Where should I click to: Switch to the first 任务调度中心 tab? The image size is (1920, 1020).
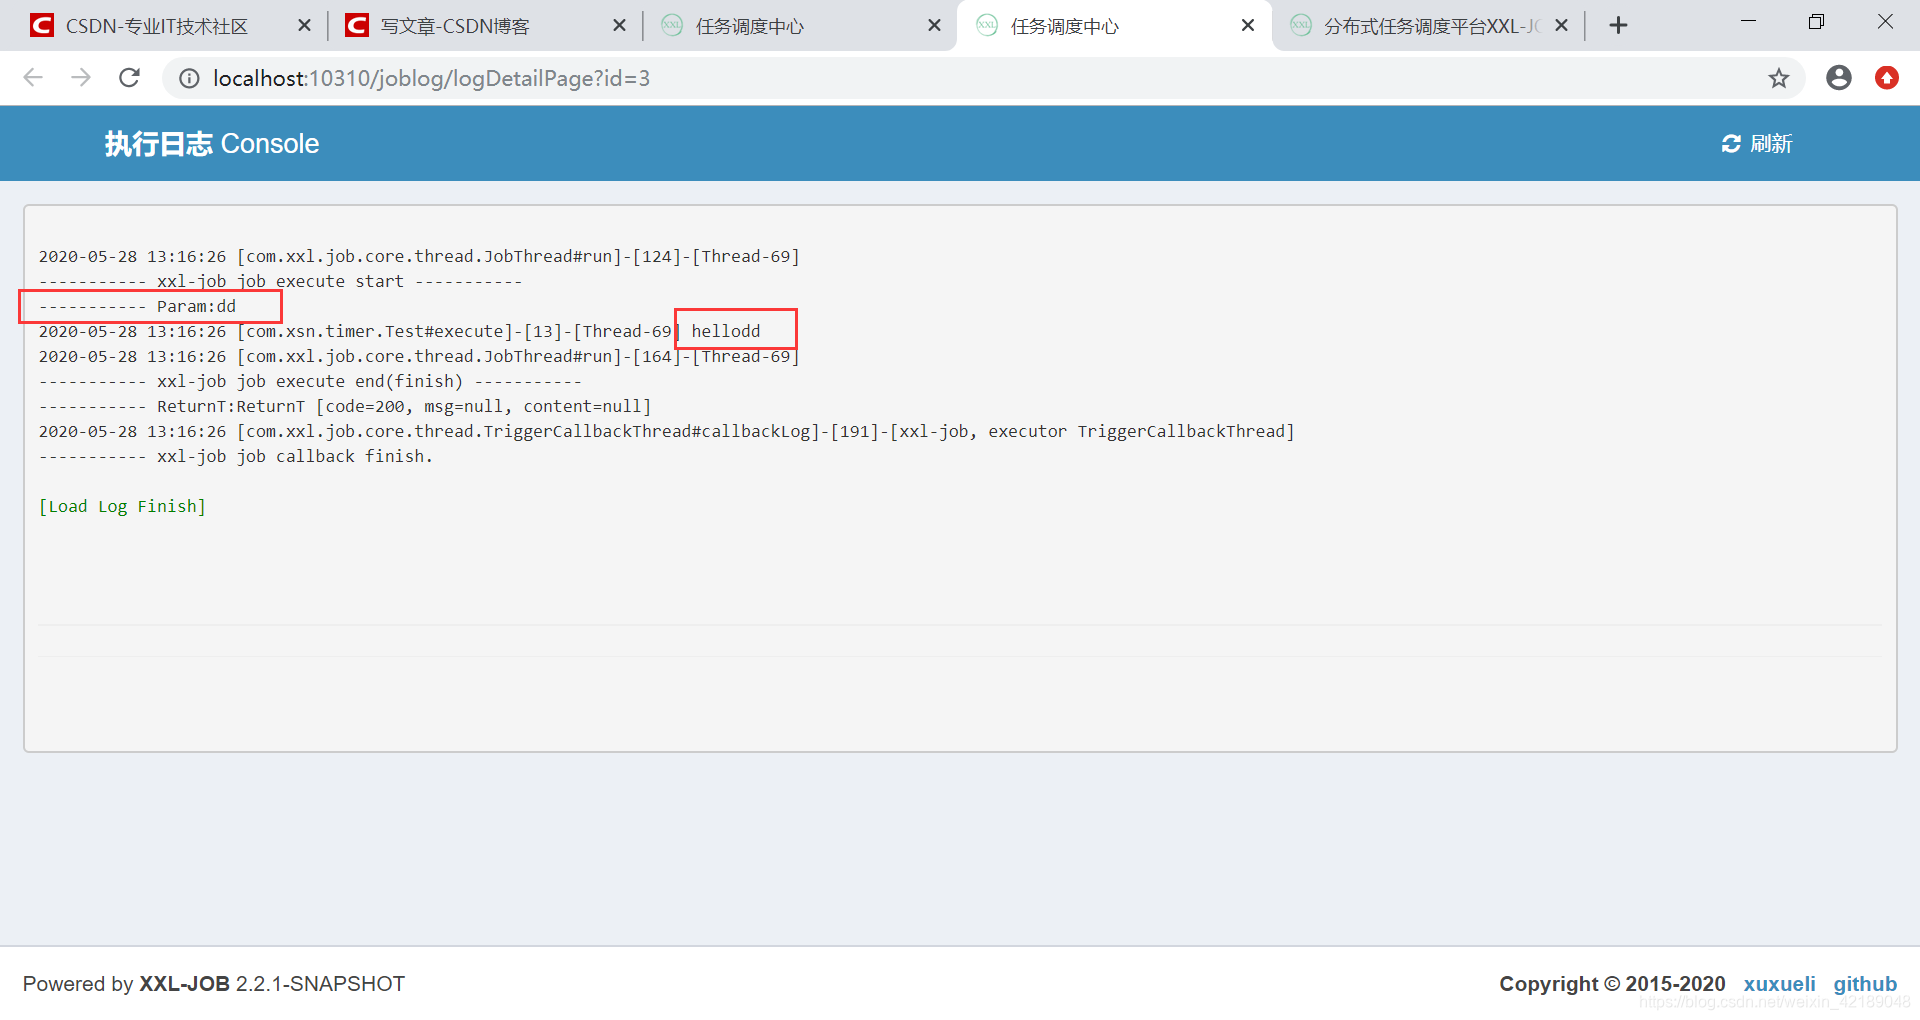point(750,26)
